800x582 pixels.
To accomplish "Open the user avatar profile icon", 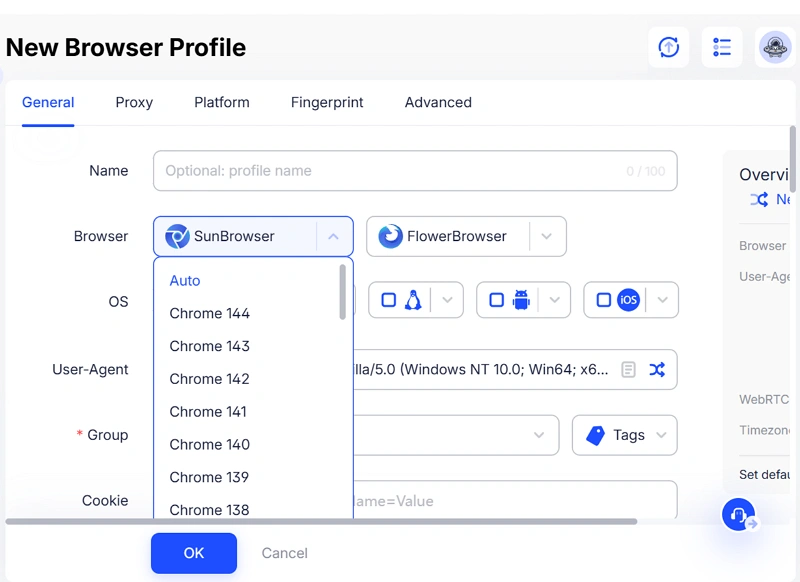I will pos(775,47).
